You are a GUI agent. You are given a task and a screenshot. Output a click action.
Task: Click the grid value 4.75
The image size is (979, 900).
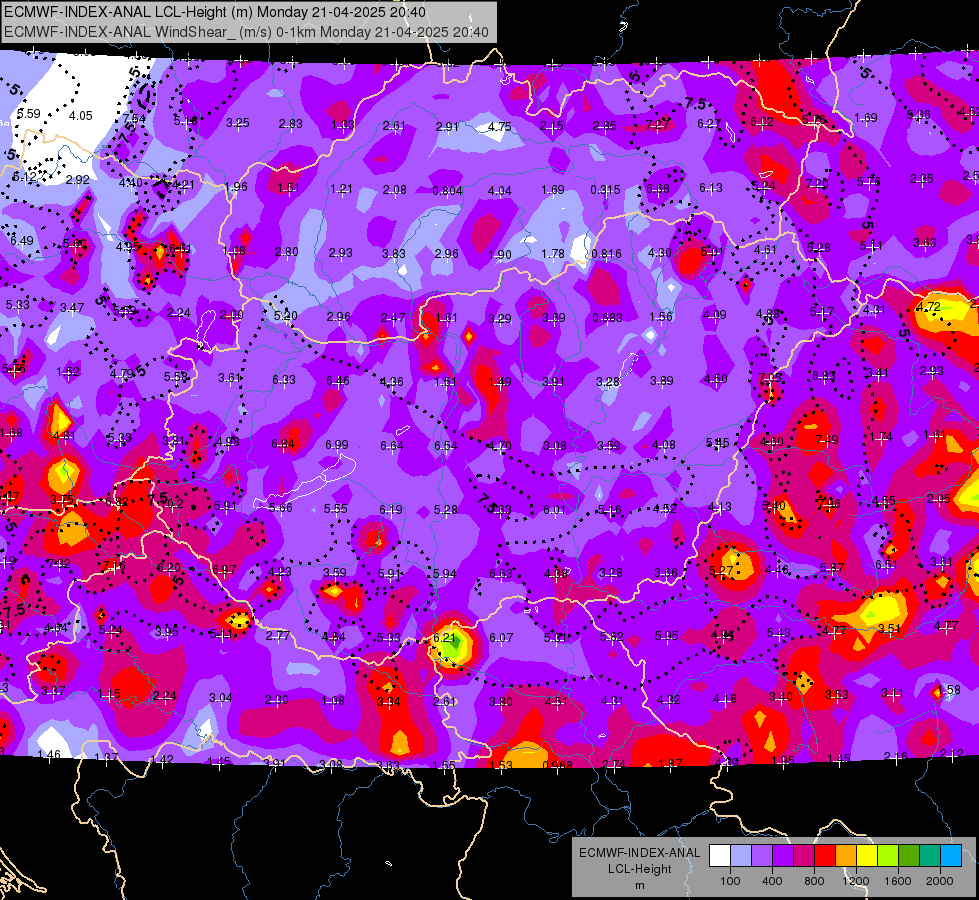499,127
